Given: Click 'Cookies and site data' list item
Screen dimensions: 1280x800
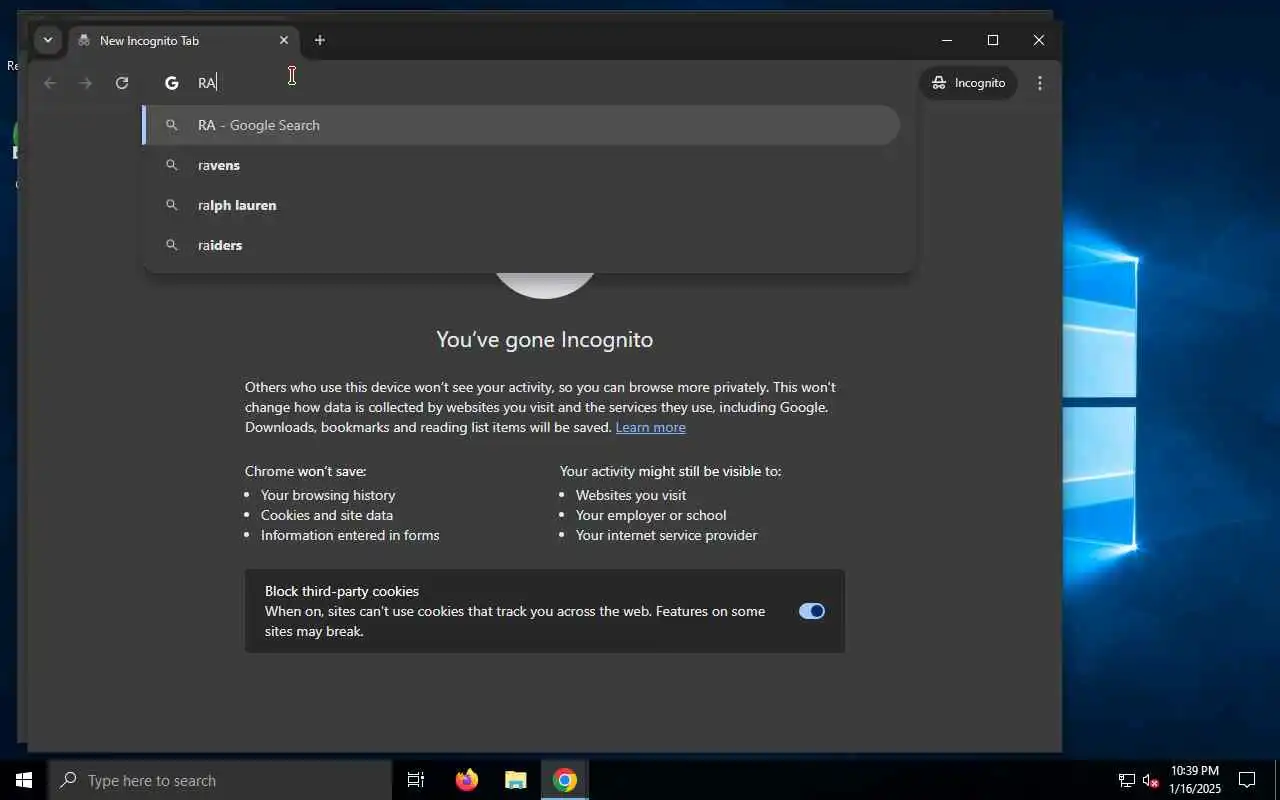Looking at the screenshot, I should pyautogui.click(x=327, y=515).
